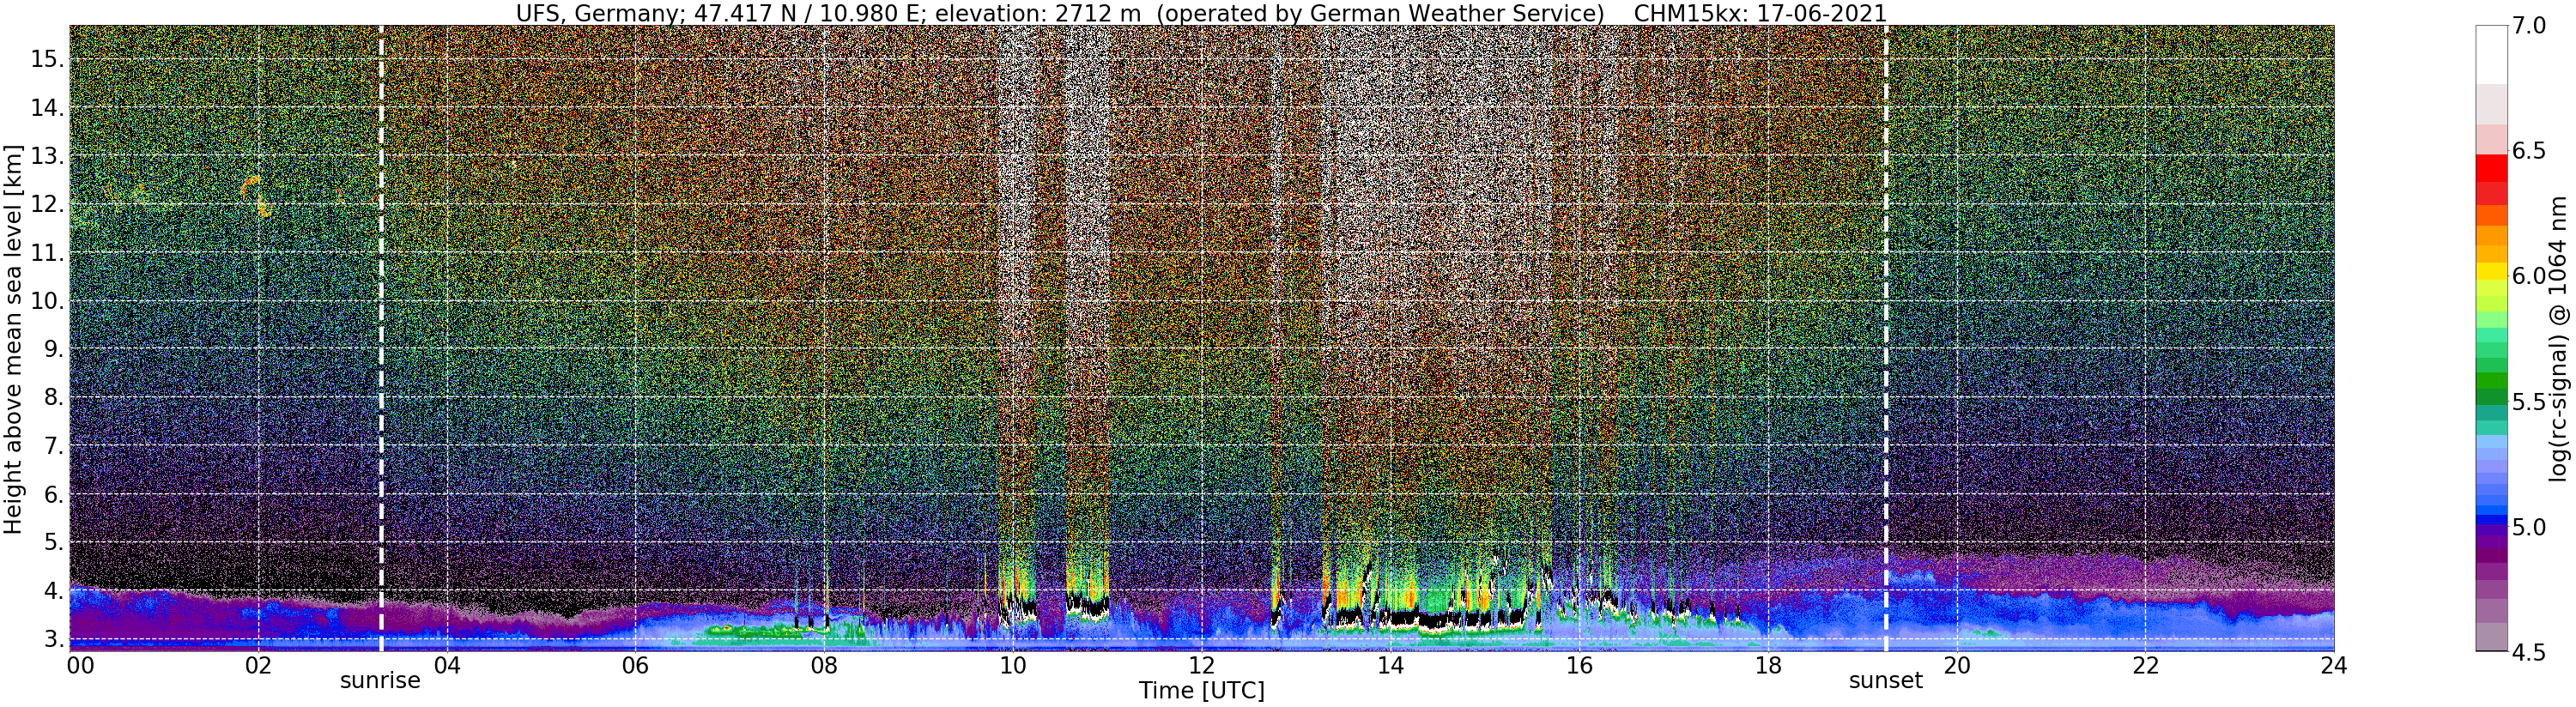Screen dimensions: 2576x707
Task: Click the time tick label '00'
Action: (x=79, y=665)
